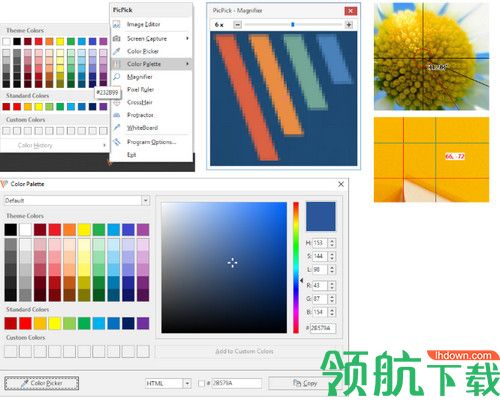Click last empty custom color slot in dialog
This screenshot has height=403, width=500.
(143, 351)
